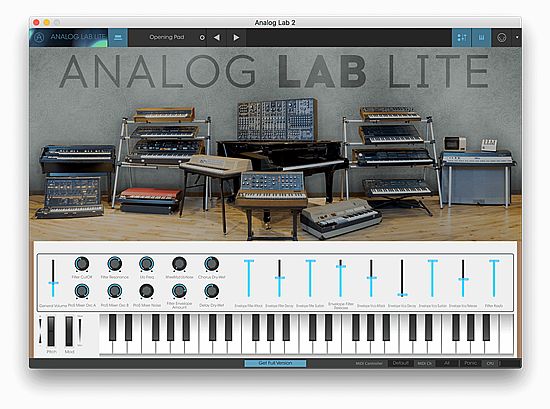550x409 pixels.
Task: Click the Opening Pad preset name
Action: tap(167, 37)
